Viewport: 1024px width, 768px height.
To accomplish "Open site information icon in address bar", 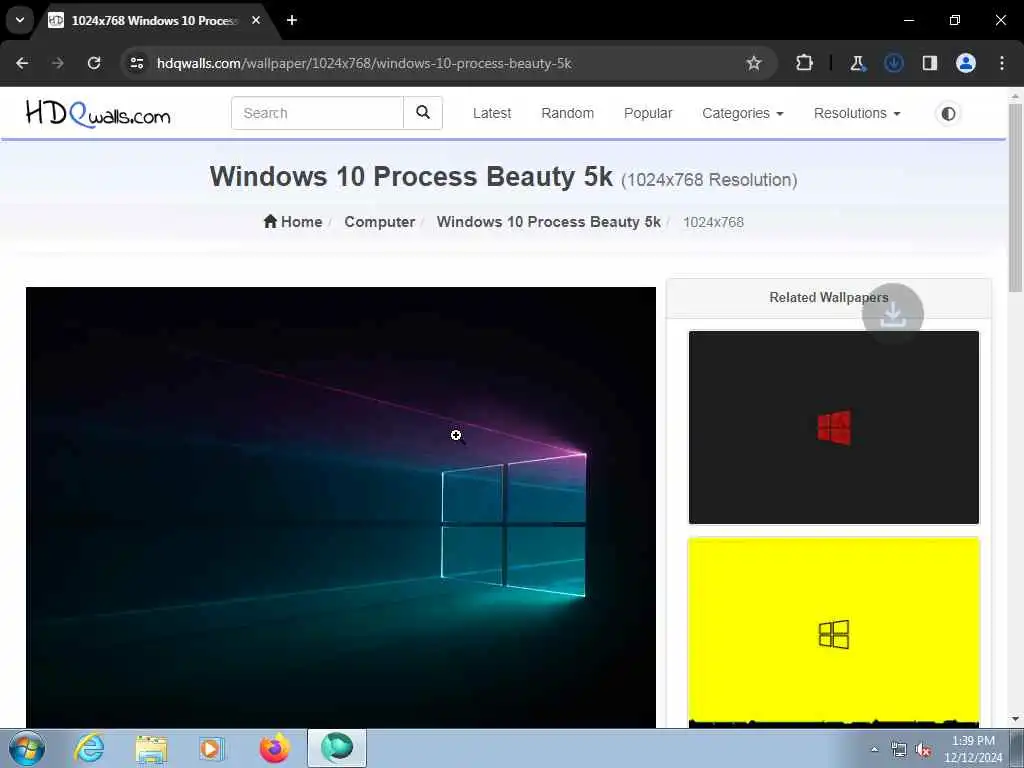I will coord(136,63).
